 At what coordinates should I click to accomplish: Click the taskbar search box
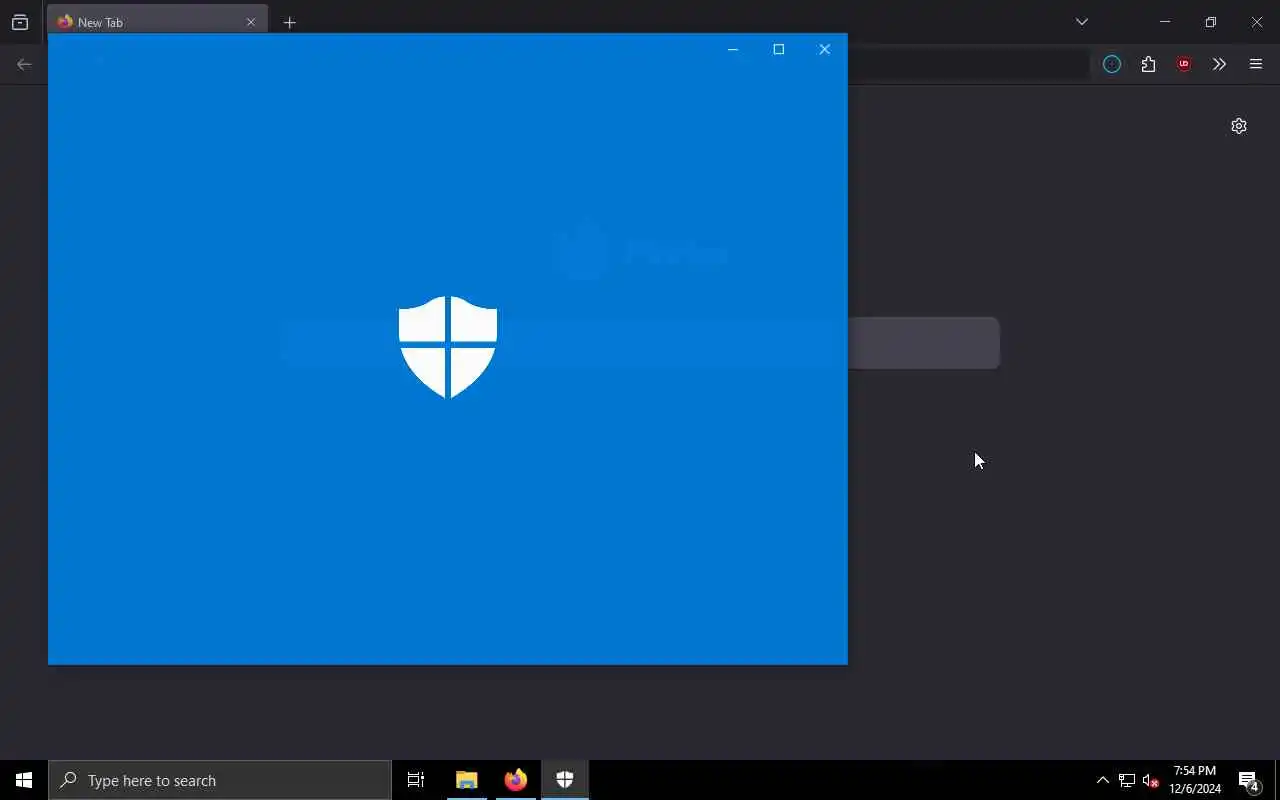click(x=220, y=780)
